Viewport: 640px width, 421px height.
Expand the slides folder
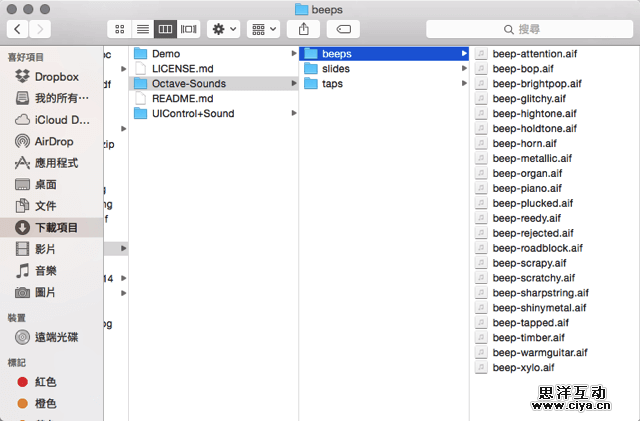coord(336,68)
